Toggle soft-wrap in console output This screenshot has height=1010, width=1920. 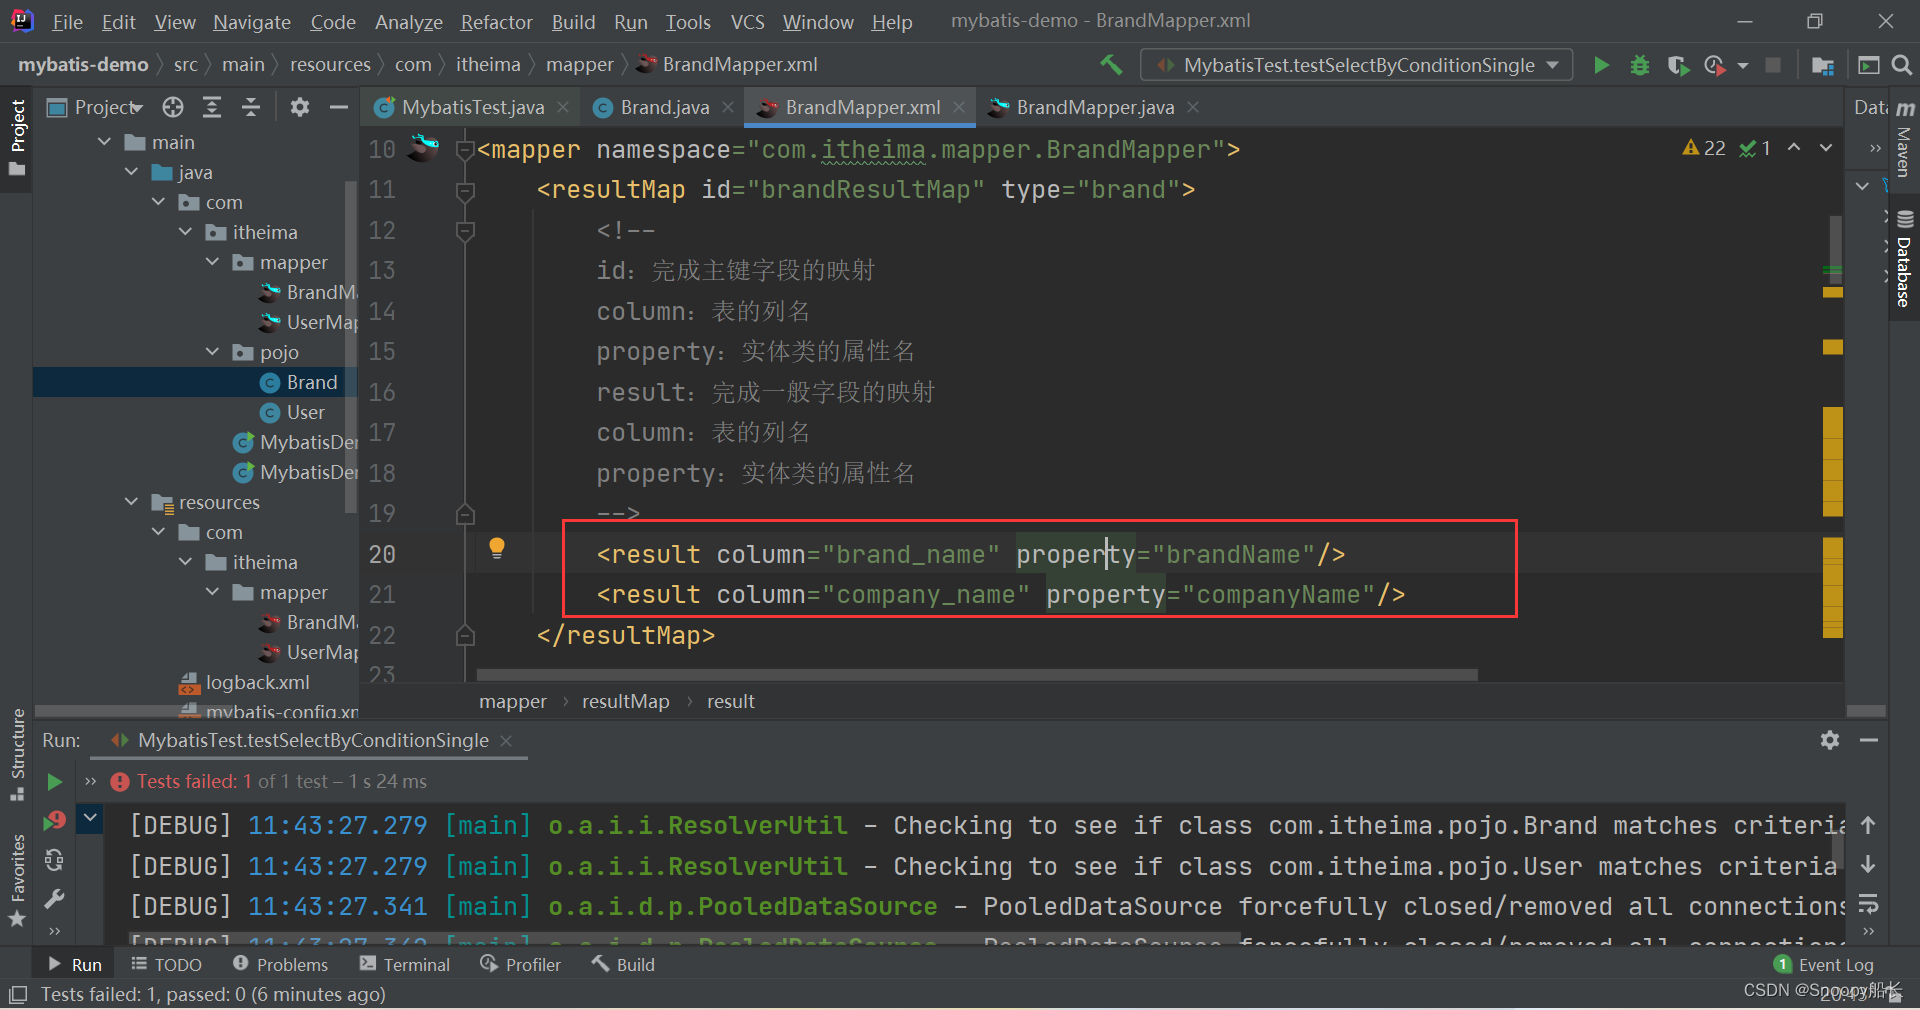tap(1868, 904)
